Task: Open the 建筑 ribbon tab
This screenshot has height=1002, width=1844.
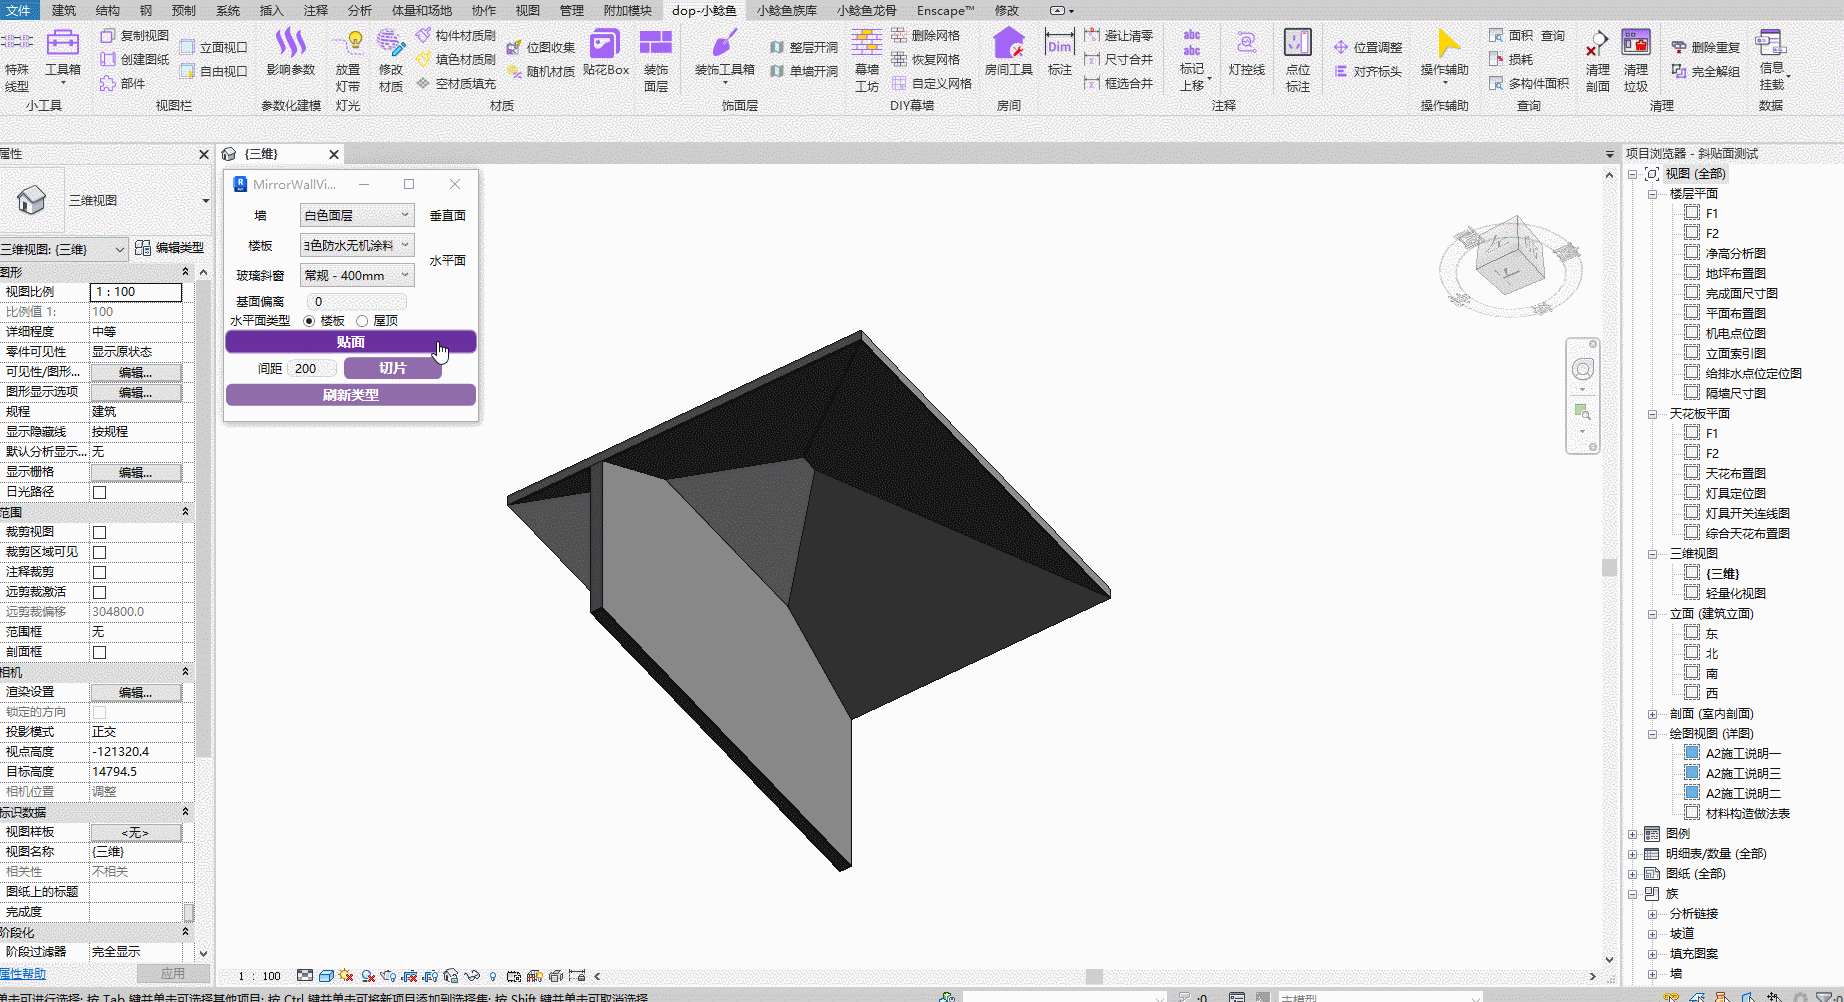Action: point(64,10)
